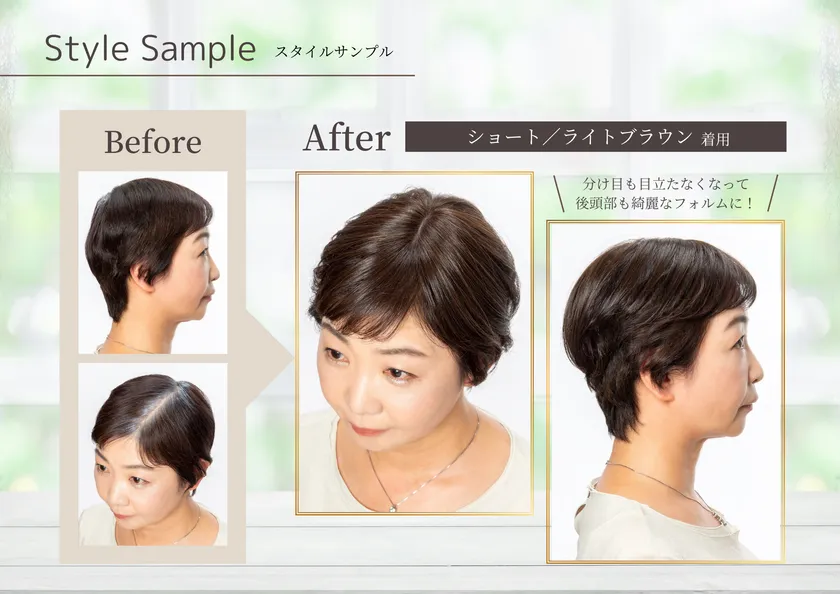Open the ショート／ライトブラウン product banner
This screenshot has height=594, width=840.
580,136
